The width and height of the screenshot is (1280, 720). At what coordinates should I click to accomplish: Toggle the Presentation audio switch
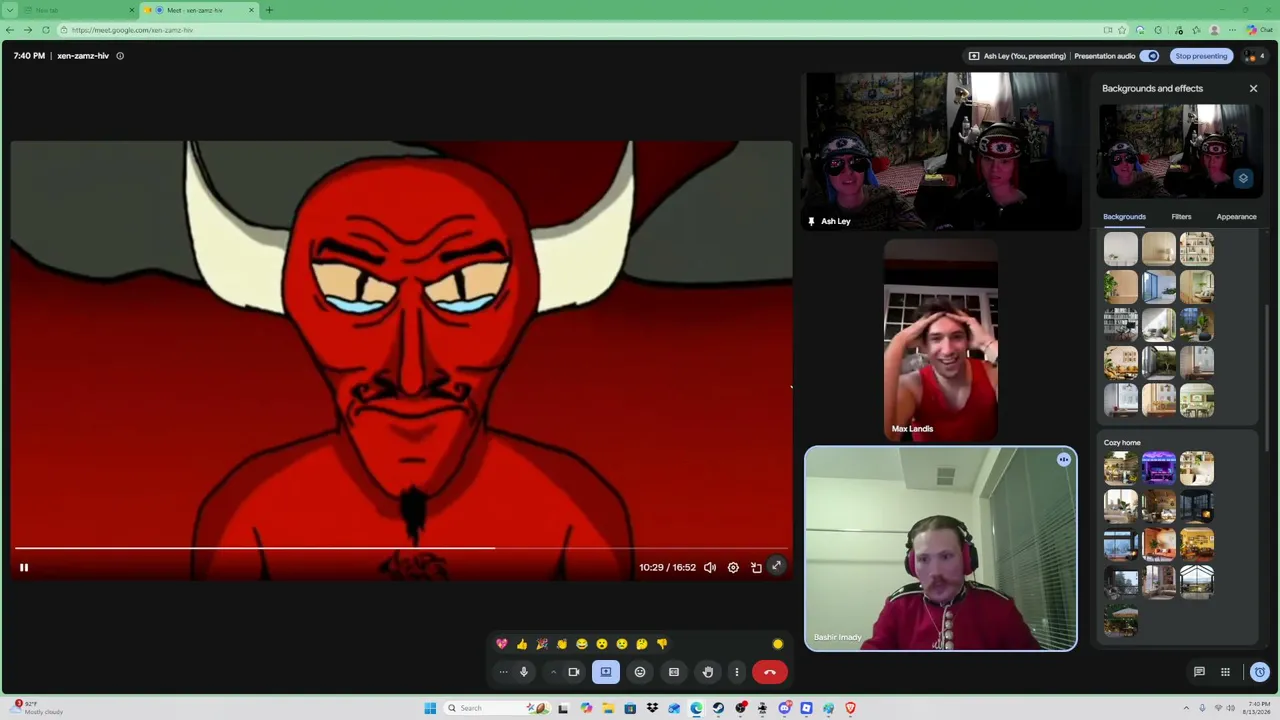(1150, 56)
